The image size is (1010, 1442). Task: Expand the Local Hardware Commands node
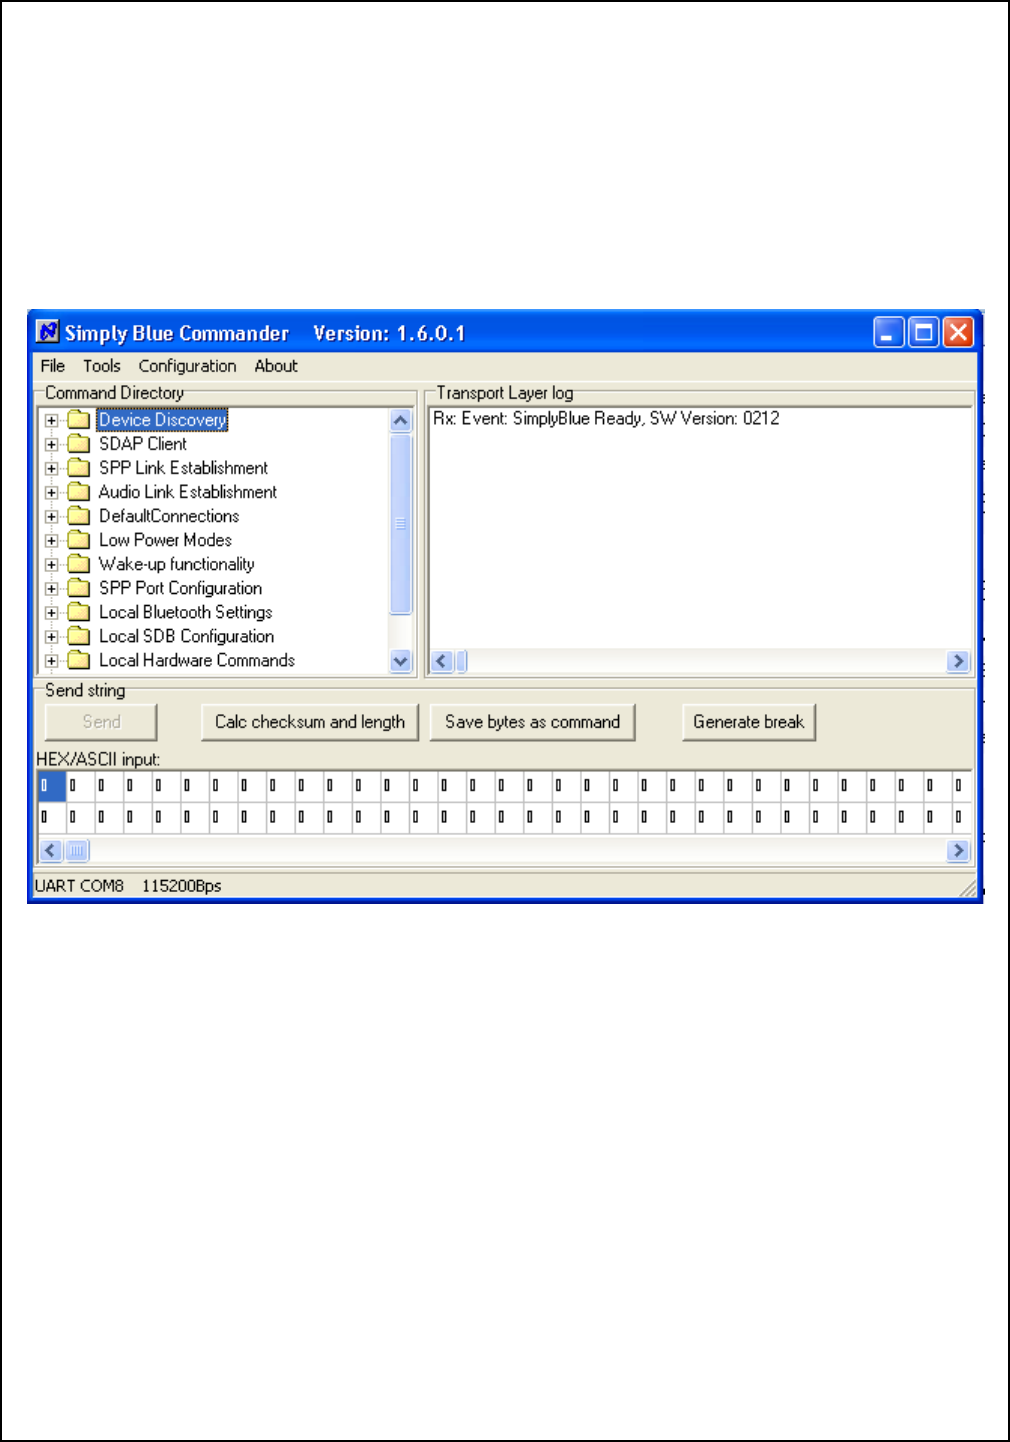click(51, 660)
